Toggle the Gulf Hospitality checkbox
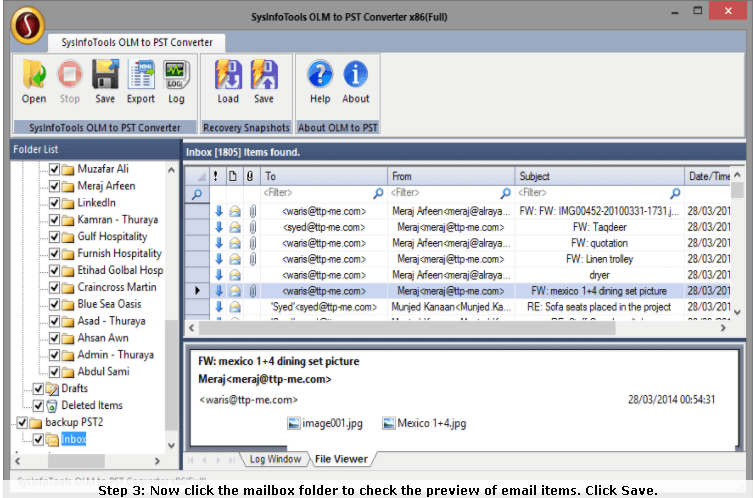The image size is (753, 498). (x=54, y=237)
